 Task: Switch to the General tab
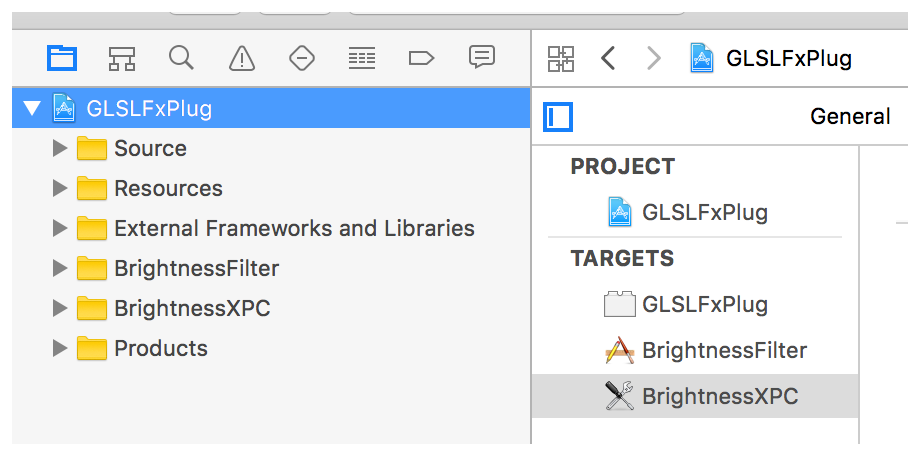(x=849, y=117)
